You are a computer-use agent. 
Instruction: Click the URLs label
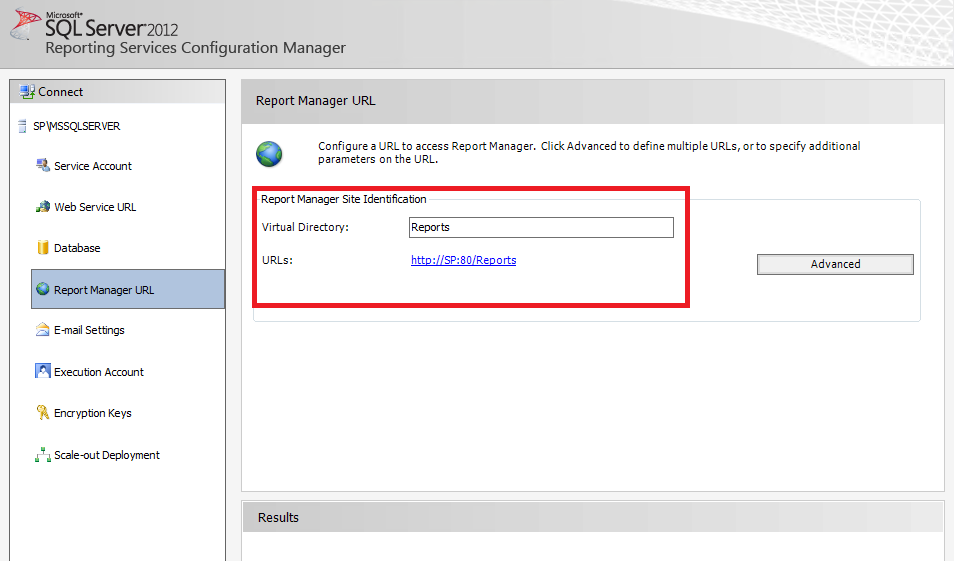277,260
